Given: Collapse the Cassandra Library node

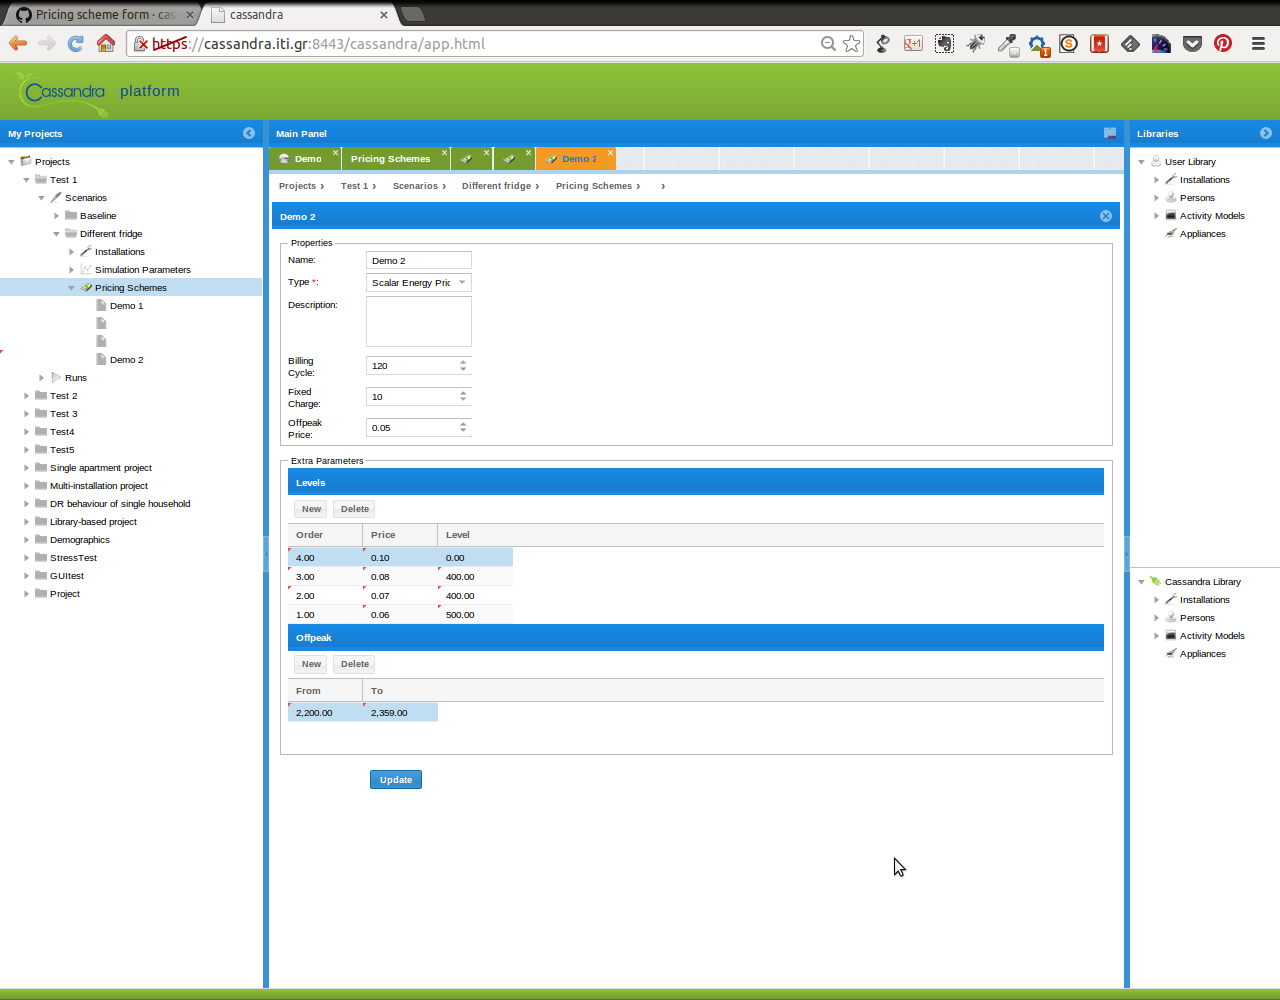Looking at the screenshot, I should 1141,582.
